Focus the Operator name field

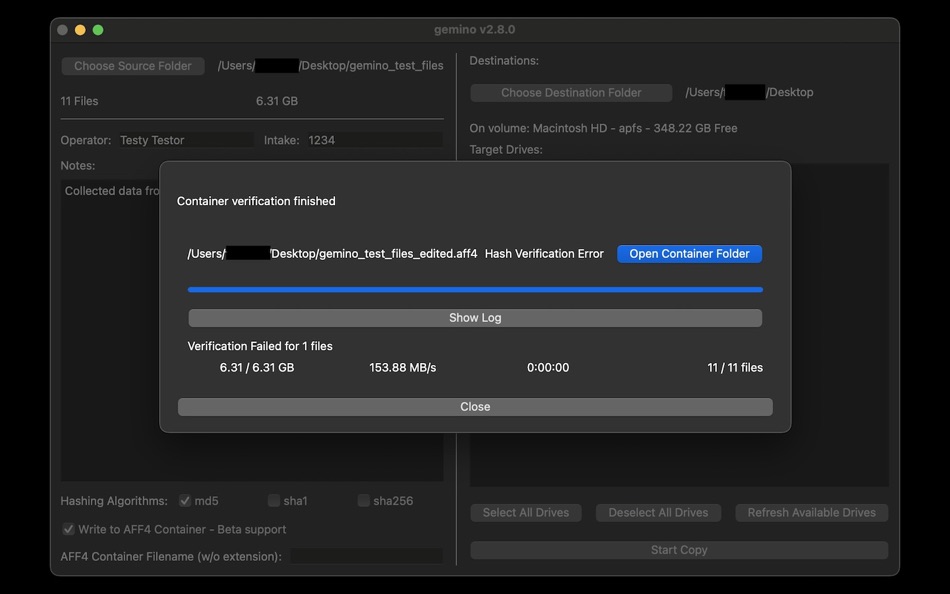coord(186,140)
